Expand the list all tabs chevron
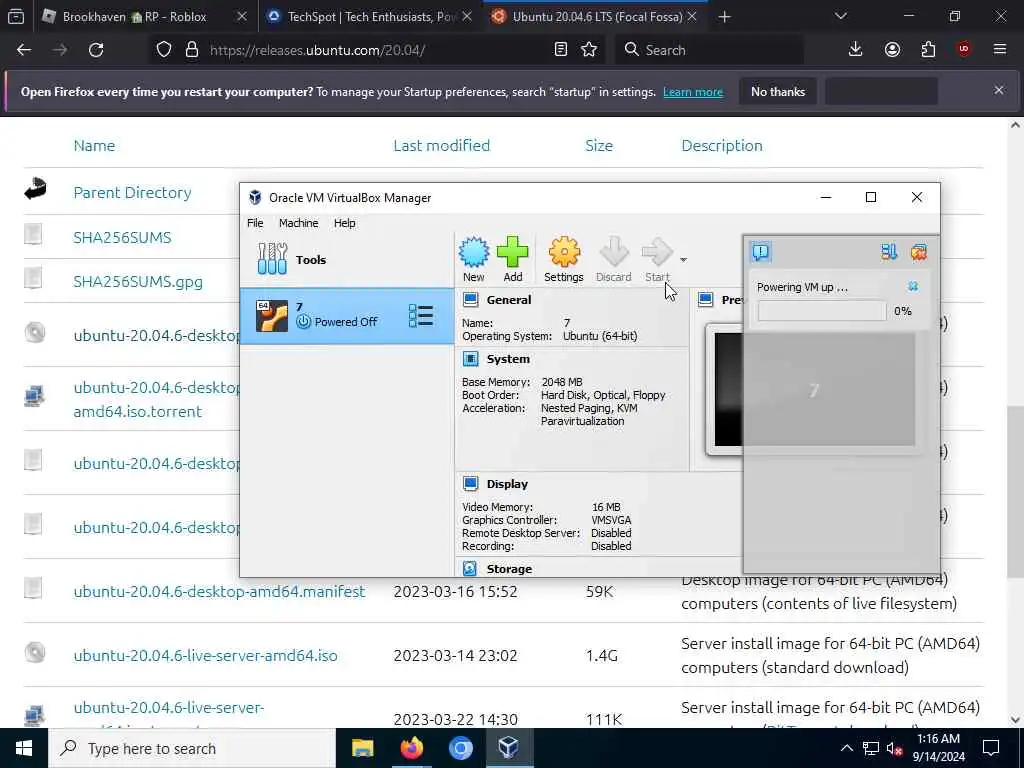Screen dimensions: 1024x768 [841, 16]
